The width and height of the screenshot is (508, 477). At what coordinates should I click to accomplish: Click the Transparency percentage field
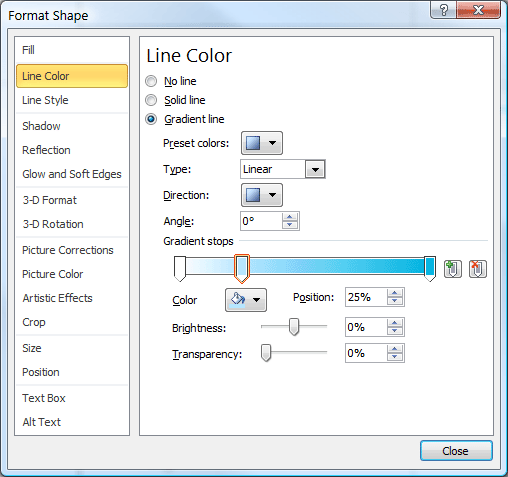[366, 353]
